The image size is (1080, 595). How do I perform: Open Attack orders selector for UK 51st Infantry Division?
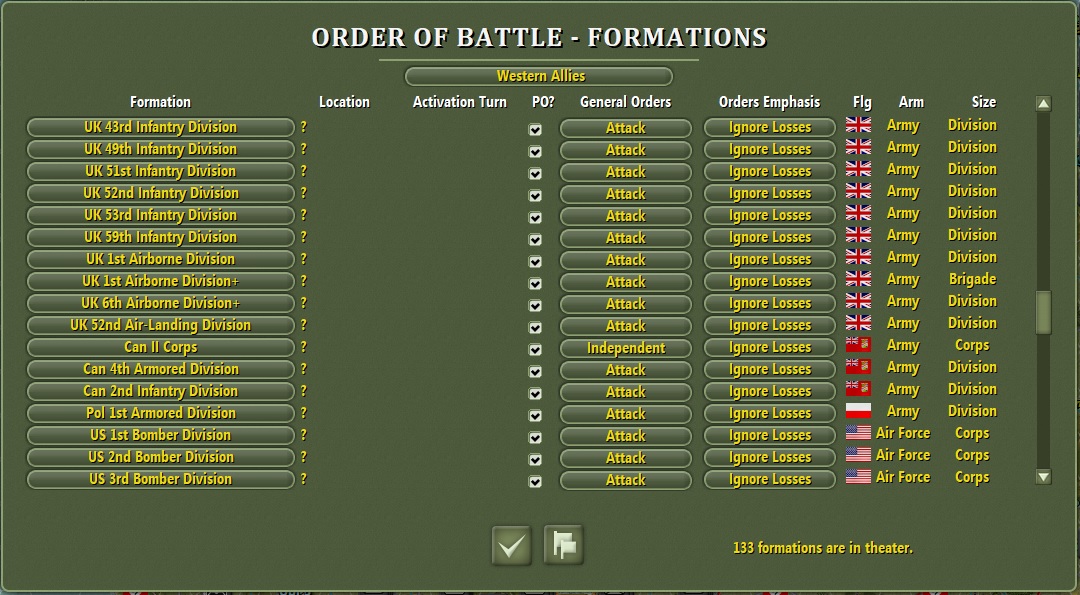tap(625, 172)
